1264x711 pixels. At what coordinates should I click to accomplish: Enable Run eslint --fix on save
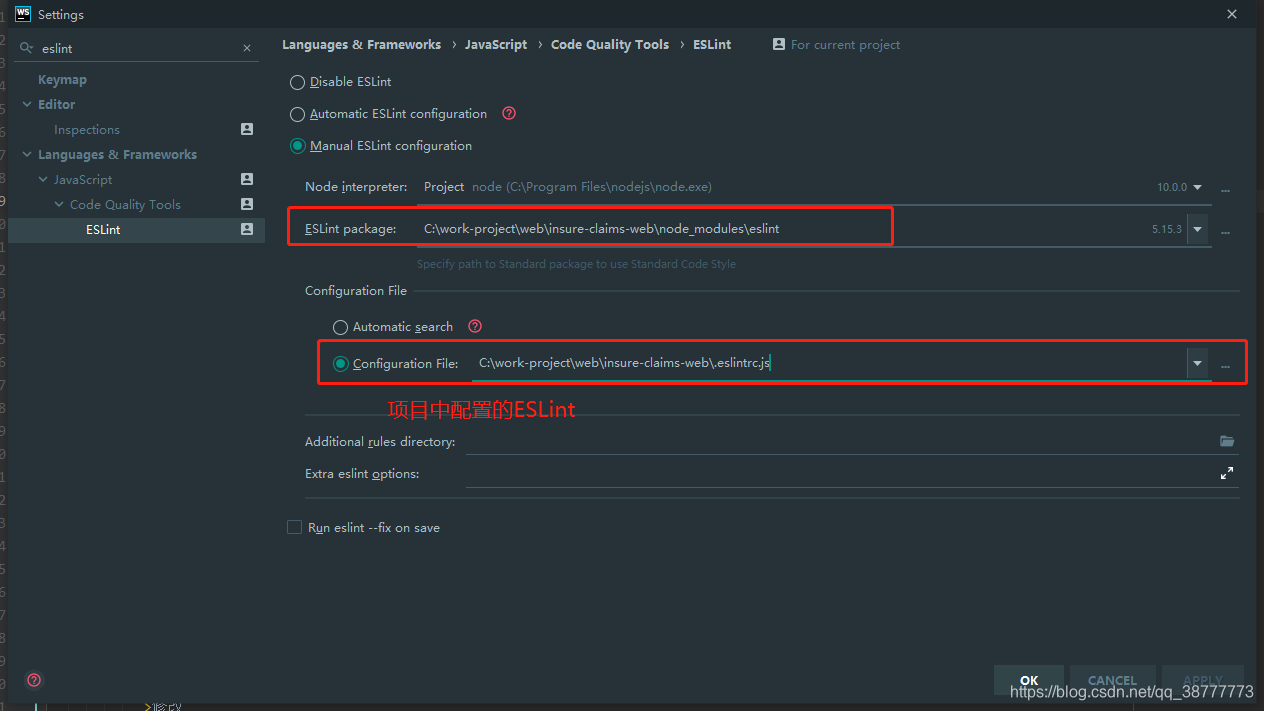click(x=294, y=527)
